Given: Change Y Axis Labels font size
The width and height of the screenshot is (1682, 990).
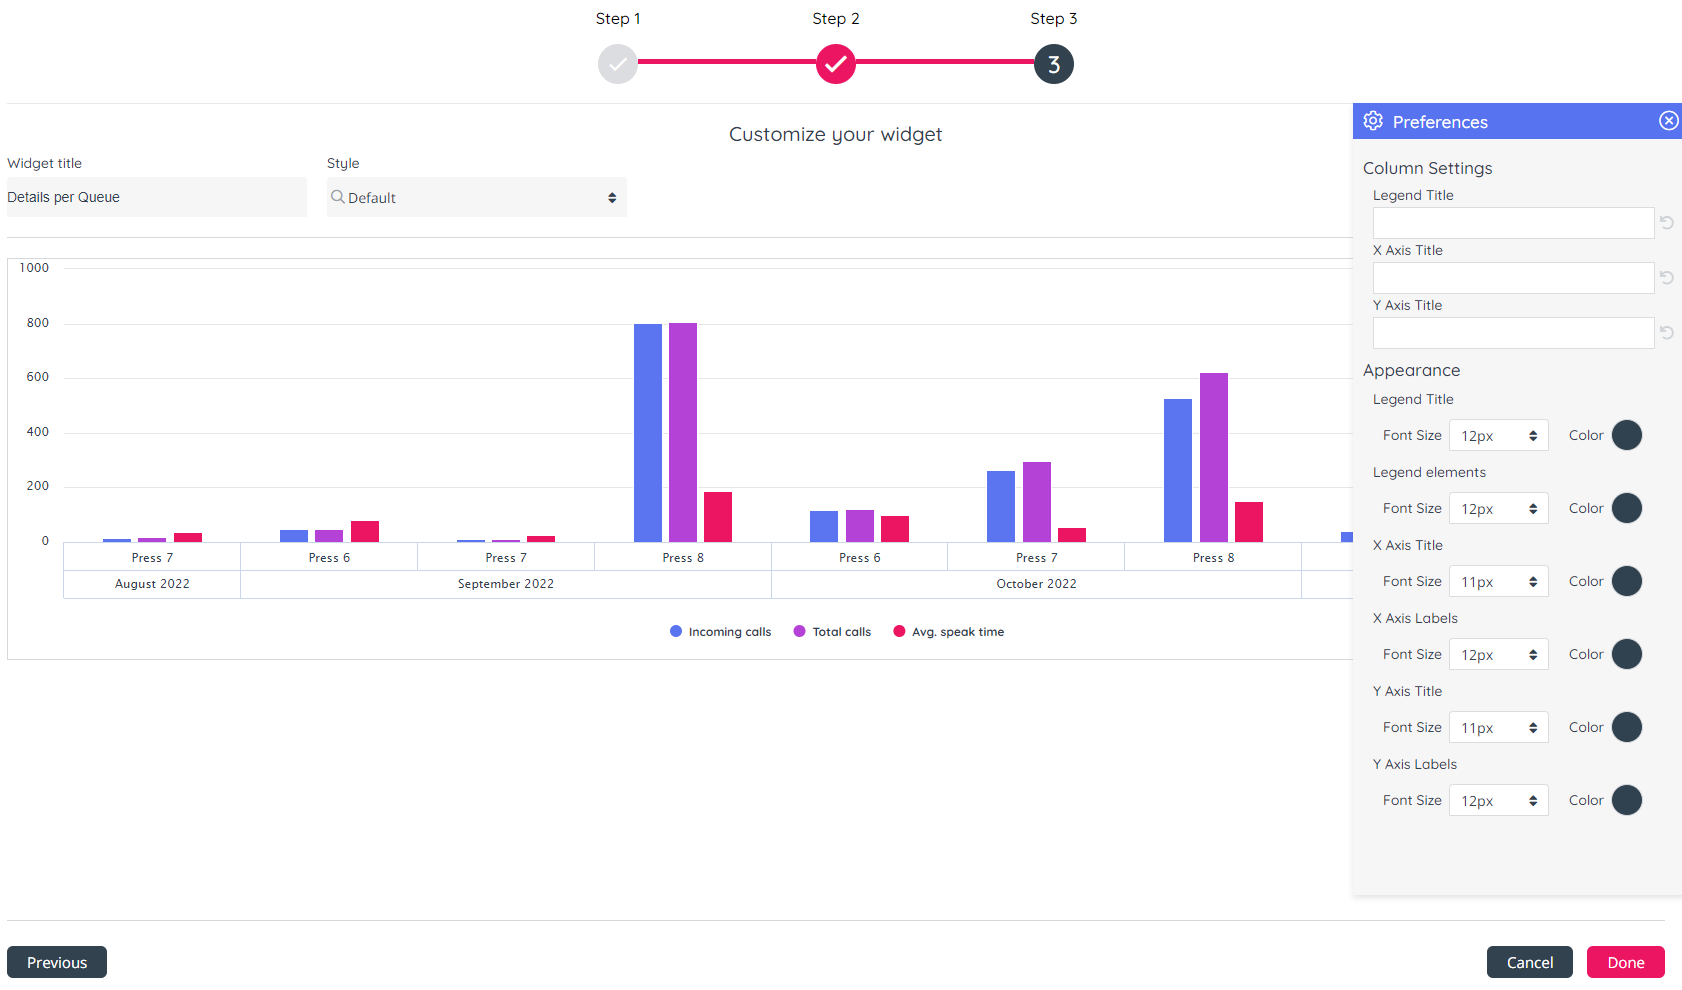Looking at the screenshot, I should click(1498, 801).
